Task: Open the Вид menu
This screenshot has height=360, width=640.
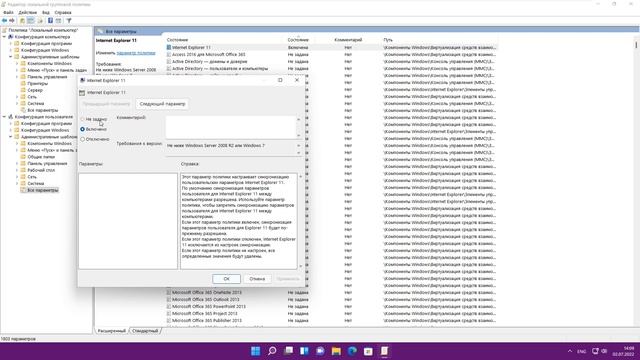Action: click(46, 13)
